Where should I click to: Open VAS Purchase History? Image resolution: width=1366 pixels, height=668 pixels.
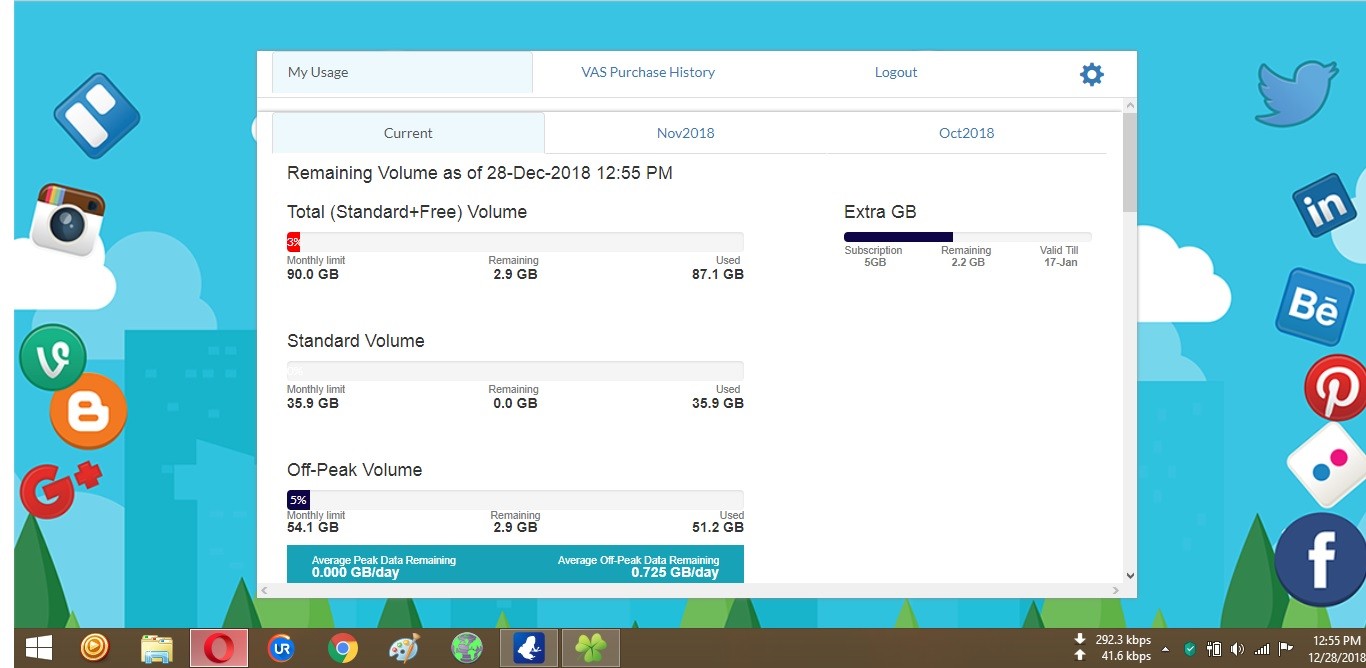click(x=648, y=72)
